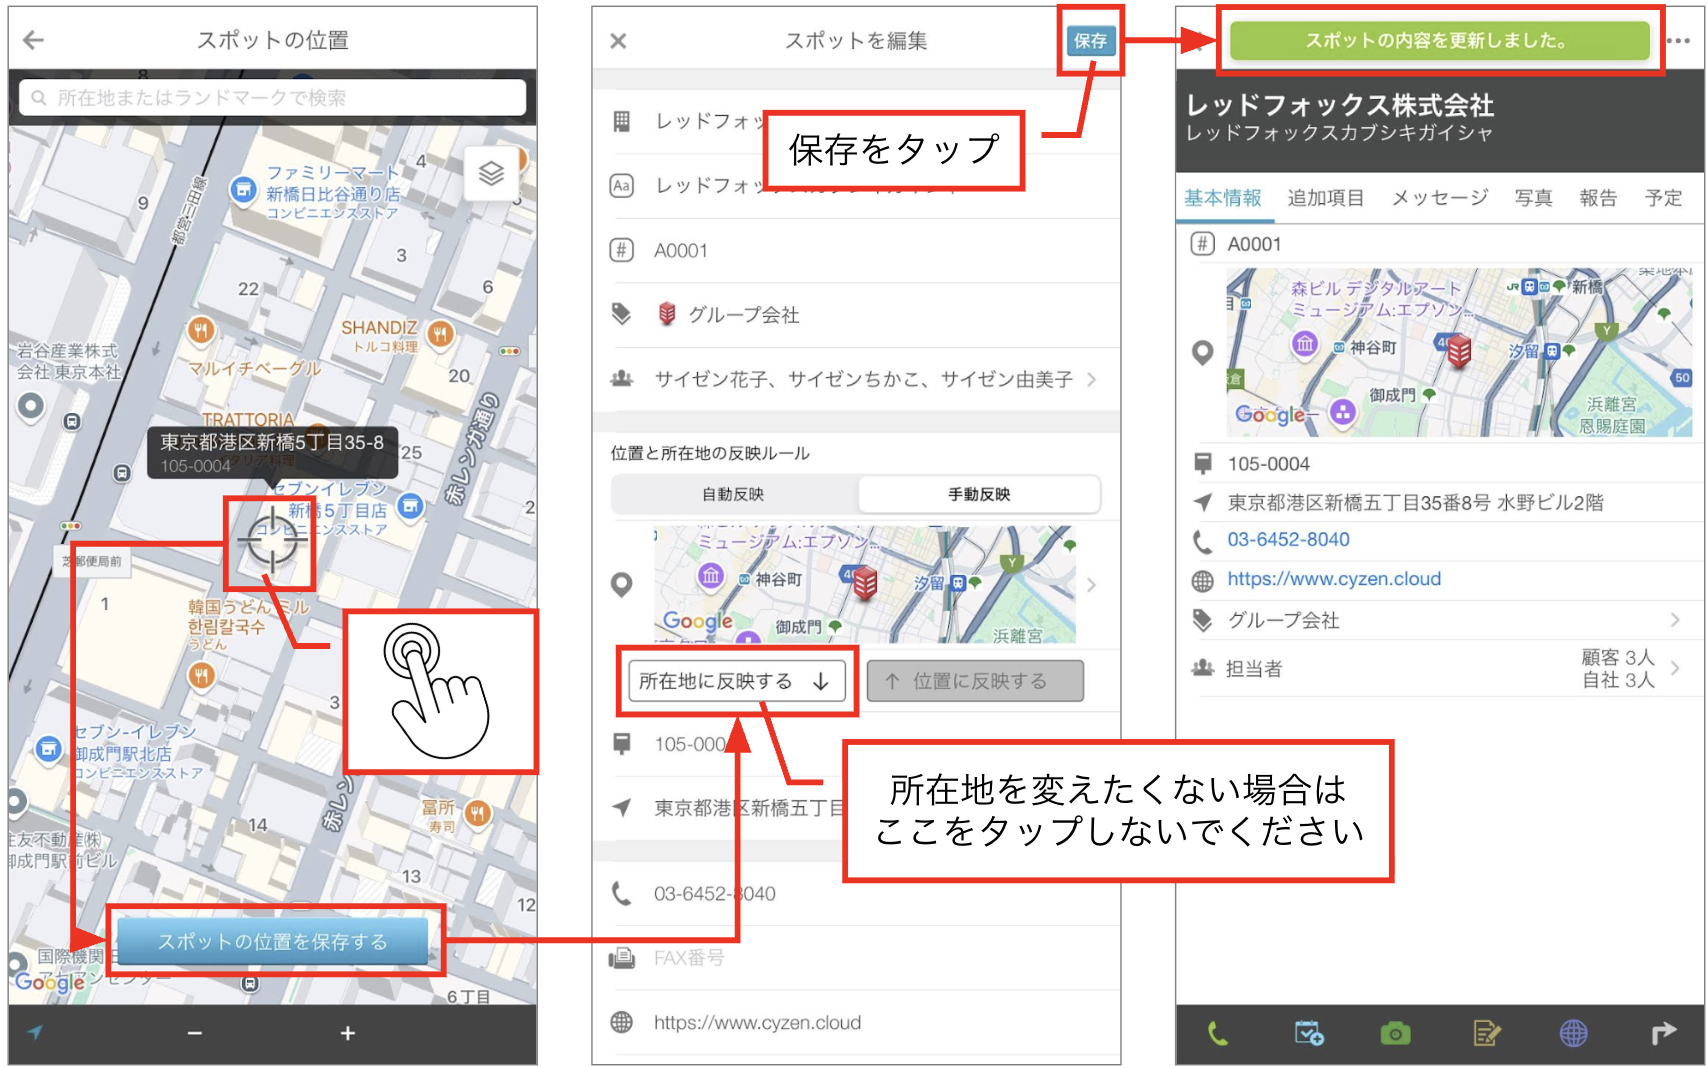
Task: Switch to the メッセージ tab
Action: click(x=1440, y=198)
